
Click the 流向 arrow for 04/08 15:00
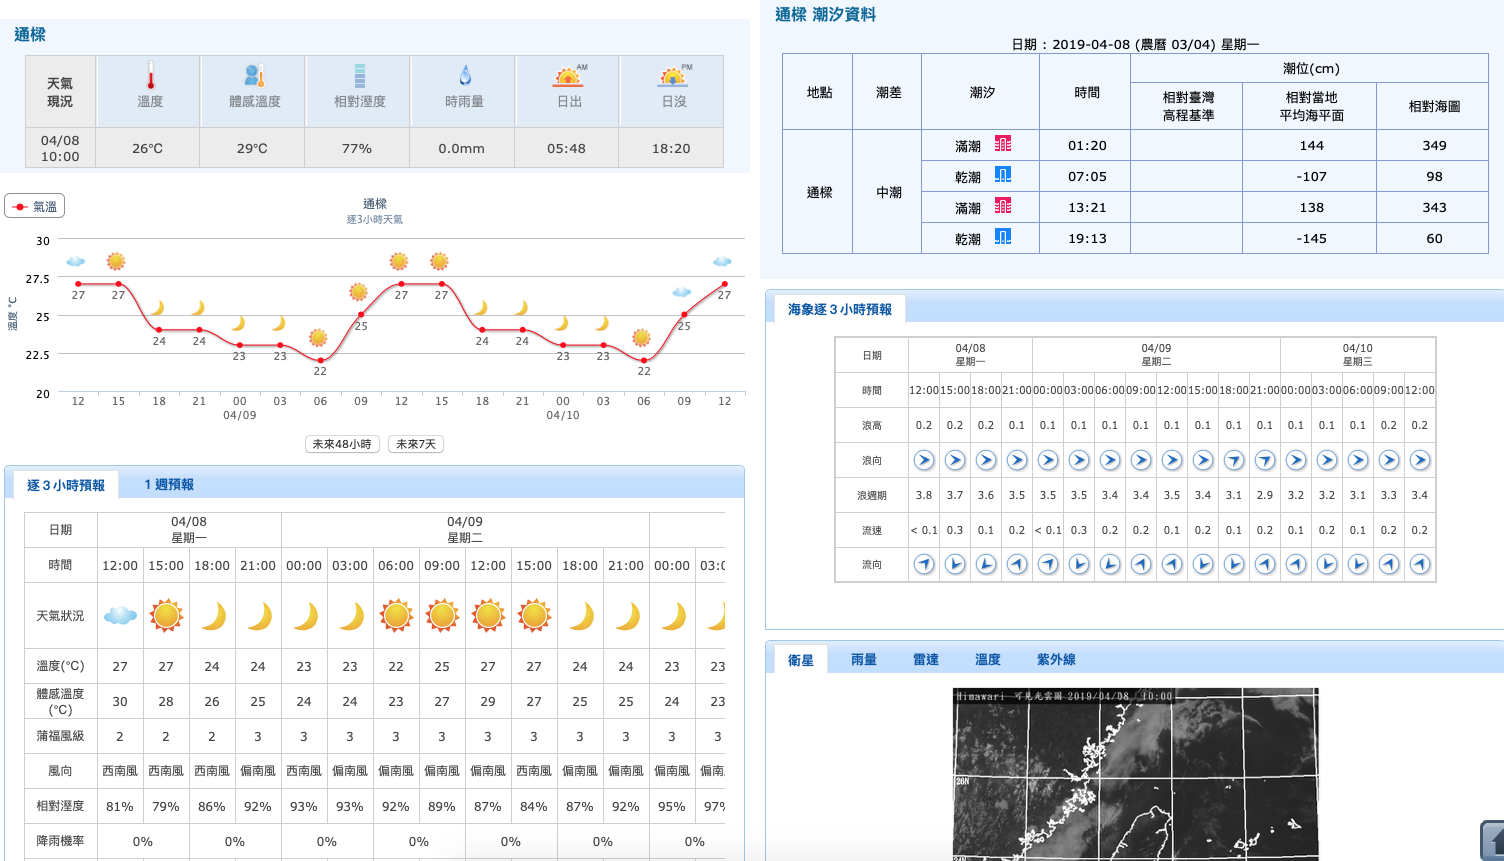pyautogui.click(x=955, y=564)
